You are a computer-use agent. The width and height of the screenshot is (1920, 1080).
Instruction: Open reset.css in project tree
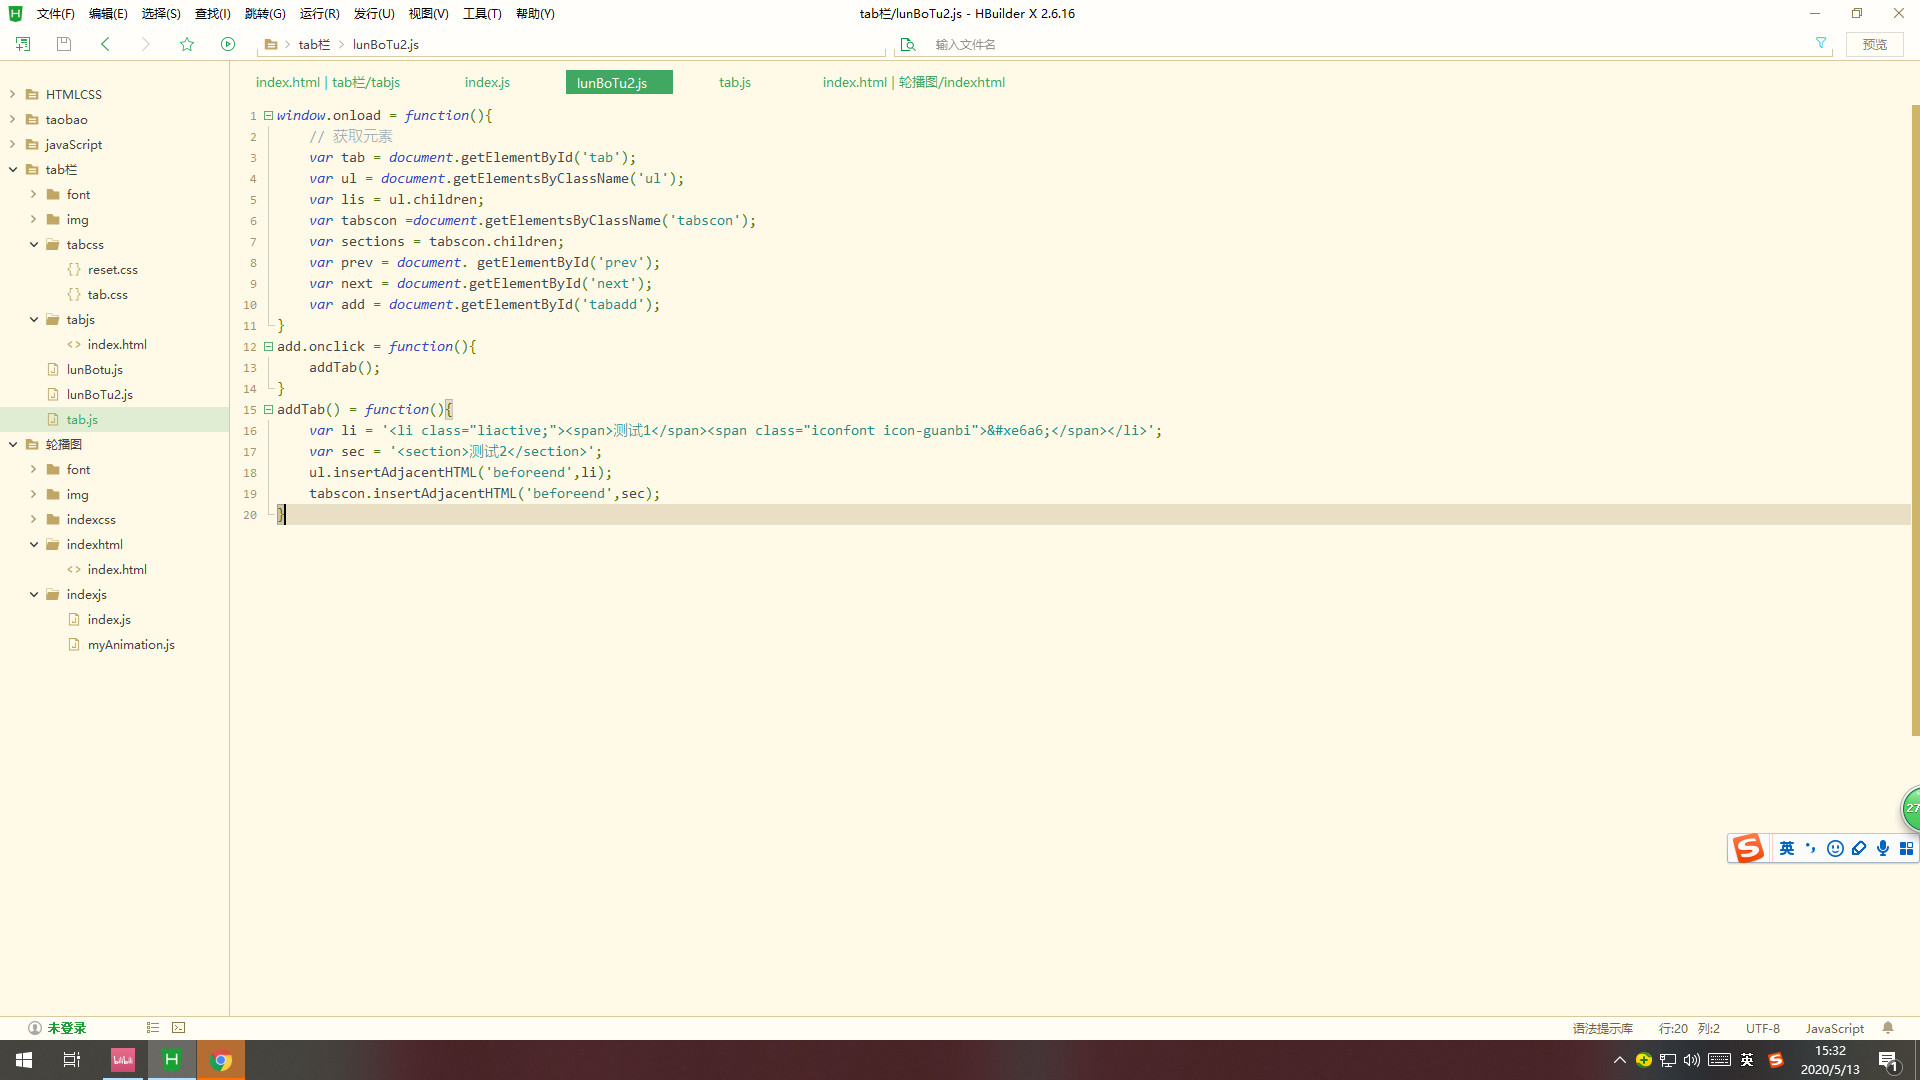click(112, 269)
